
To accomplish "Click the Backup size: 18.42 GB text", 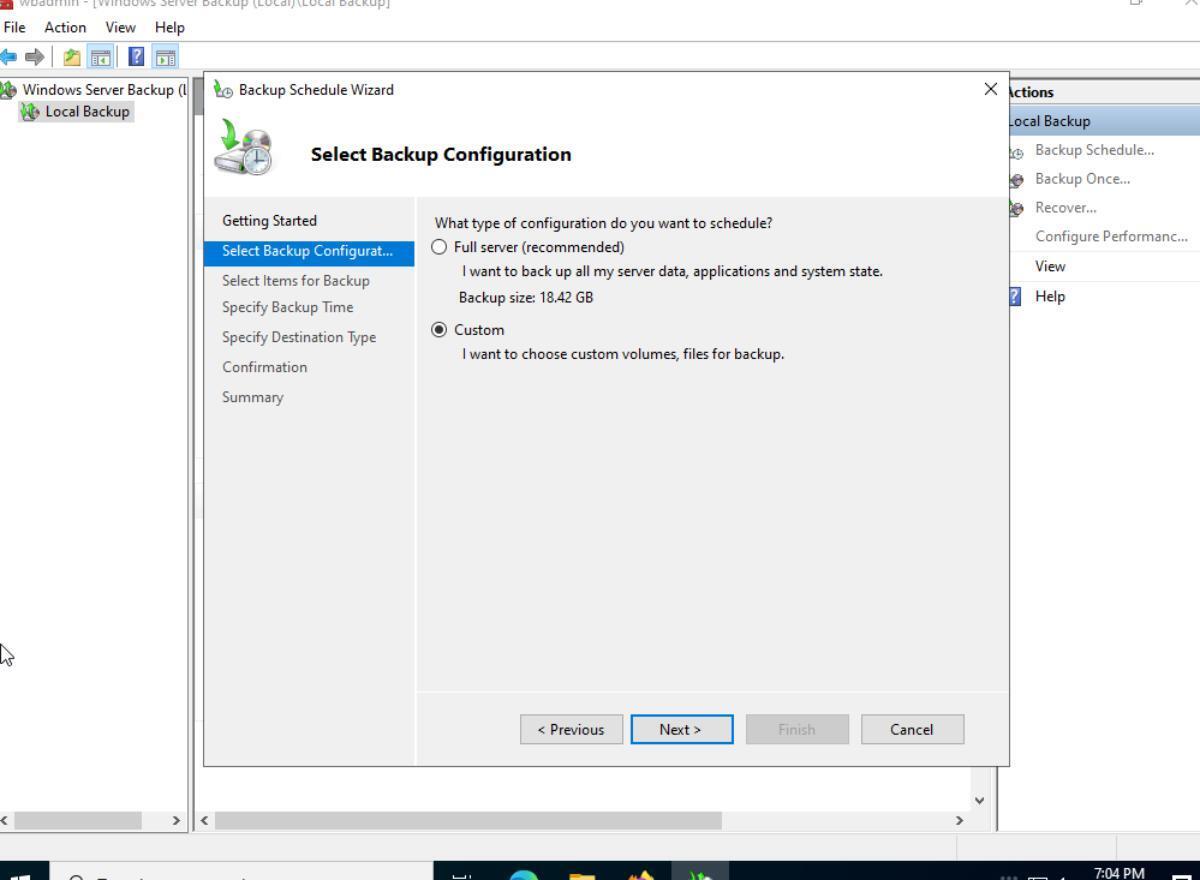I will pyautogui.click(x=526, y=298).
